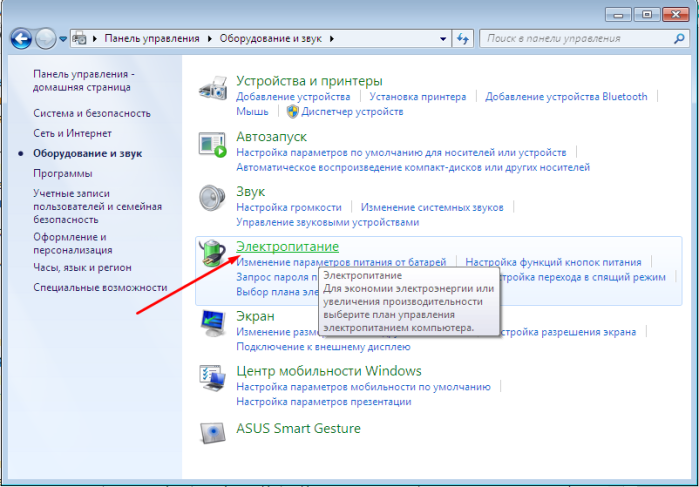Click the AutoPlay (Автозапуск) icon

point(213,144)
